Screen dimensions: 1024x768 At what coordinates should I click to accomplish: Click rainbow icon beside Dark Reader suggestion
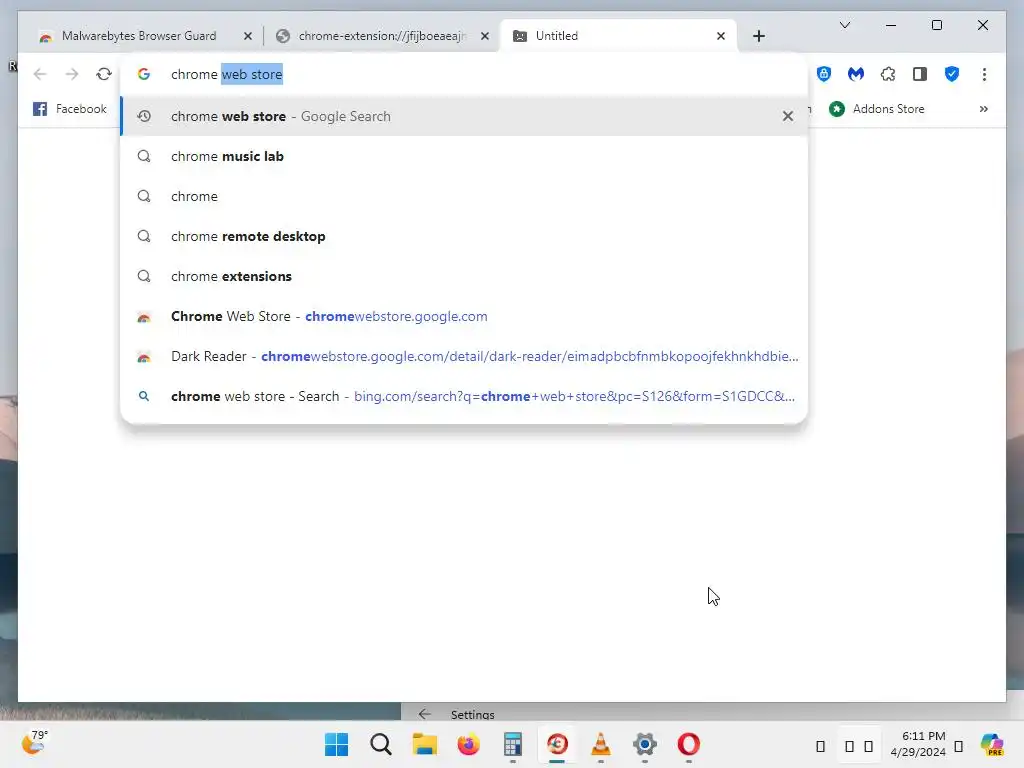(144, 358)
